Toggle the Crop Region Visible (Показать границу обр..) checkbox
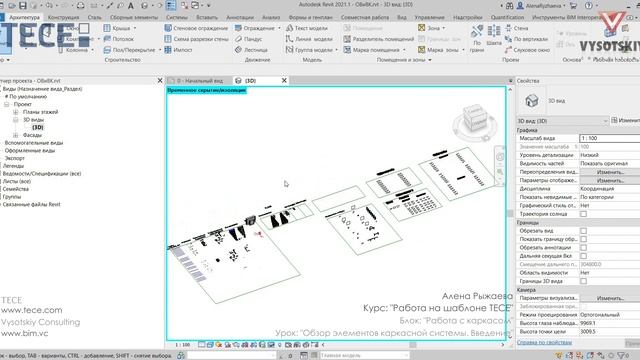The height and width of the screenshot is (360, 640). 584,239
